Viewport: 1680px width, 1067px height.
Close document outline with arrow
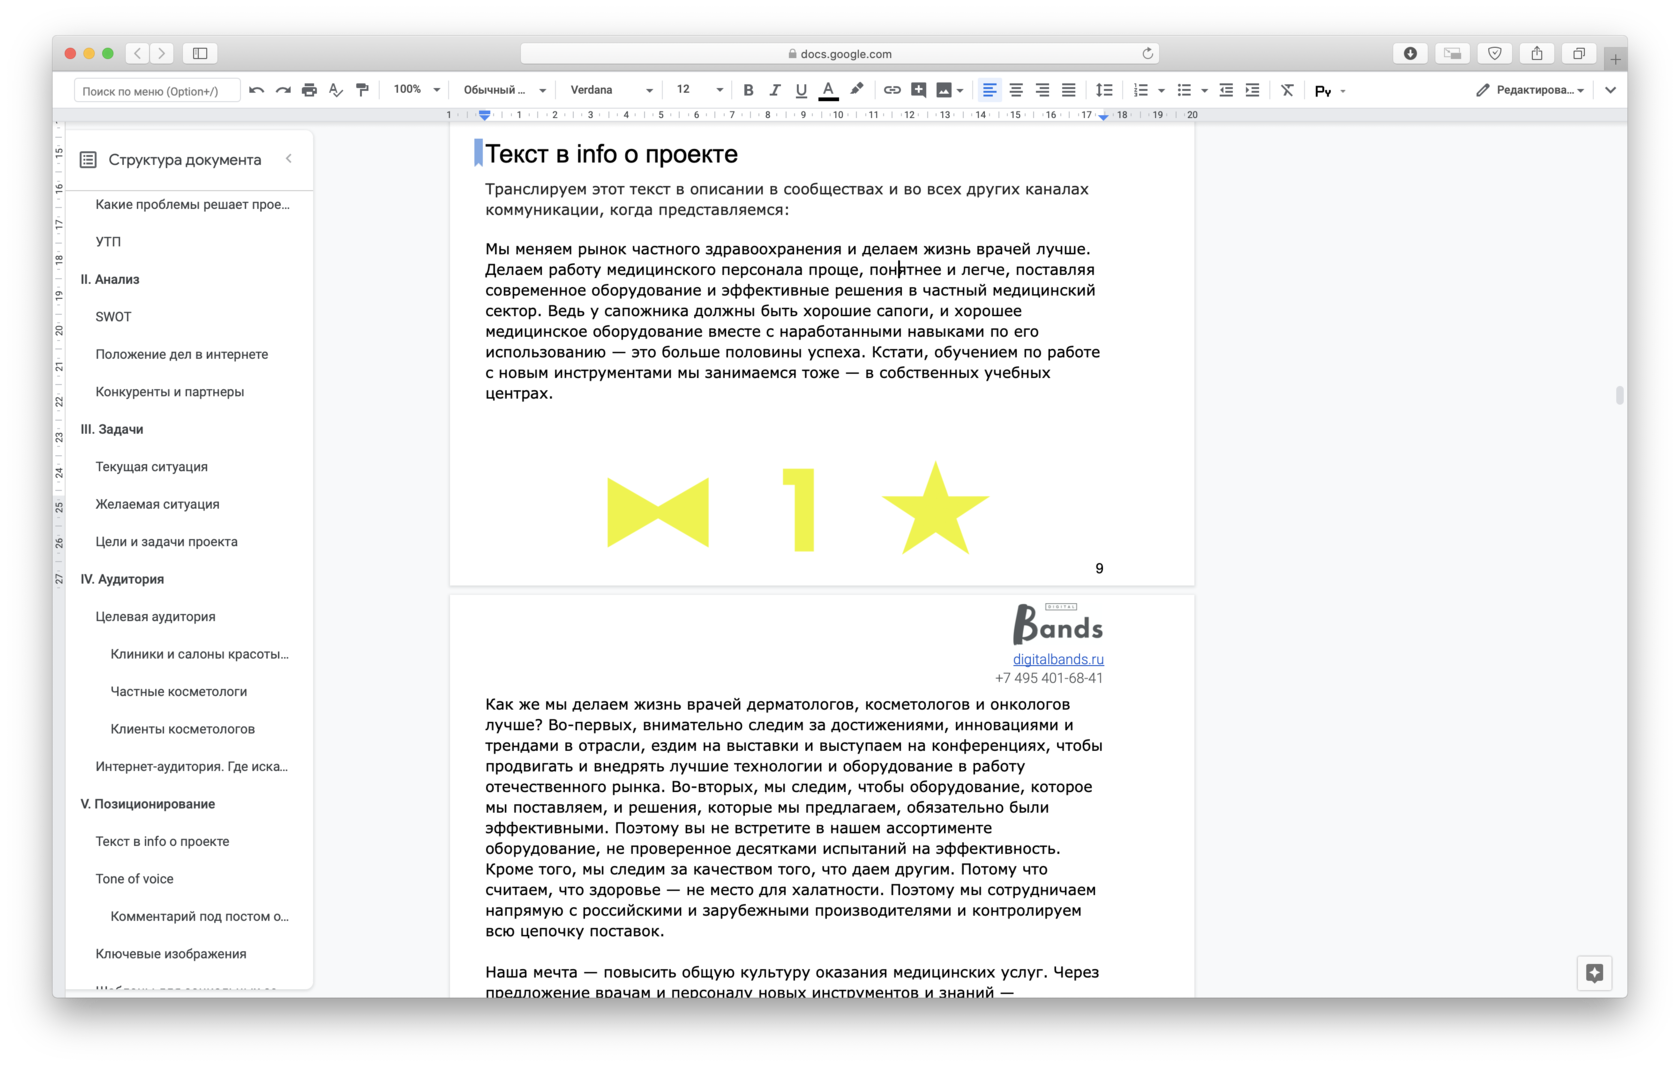pyautogui.click(x=289, y=159)
